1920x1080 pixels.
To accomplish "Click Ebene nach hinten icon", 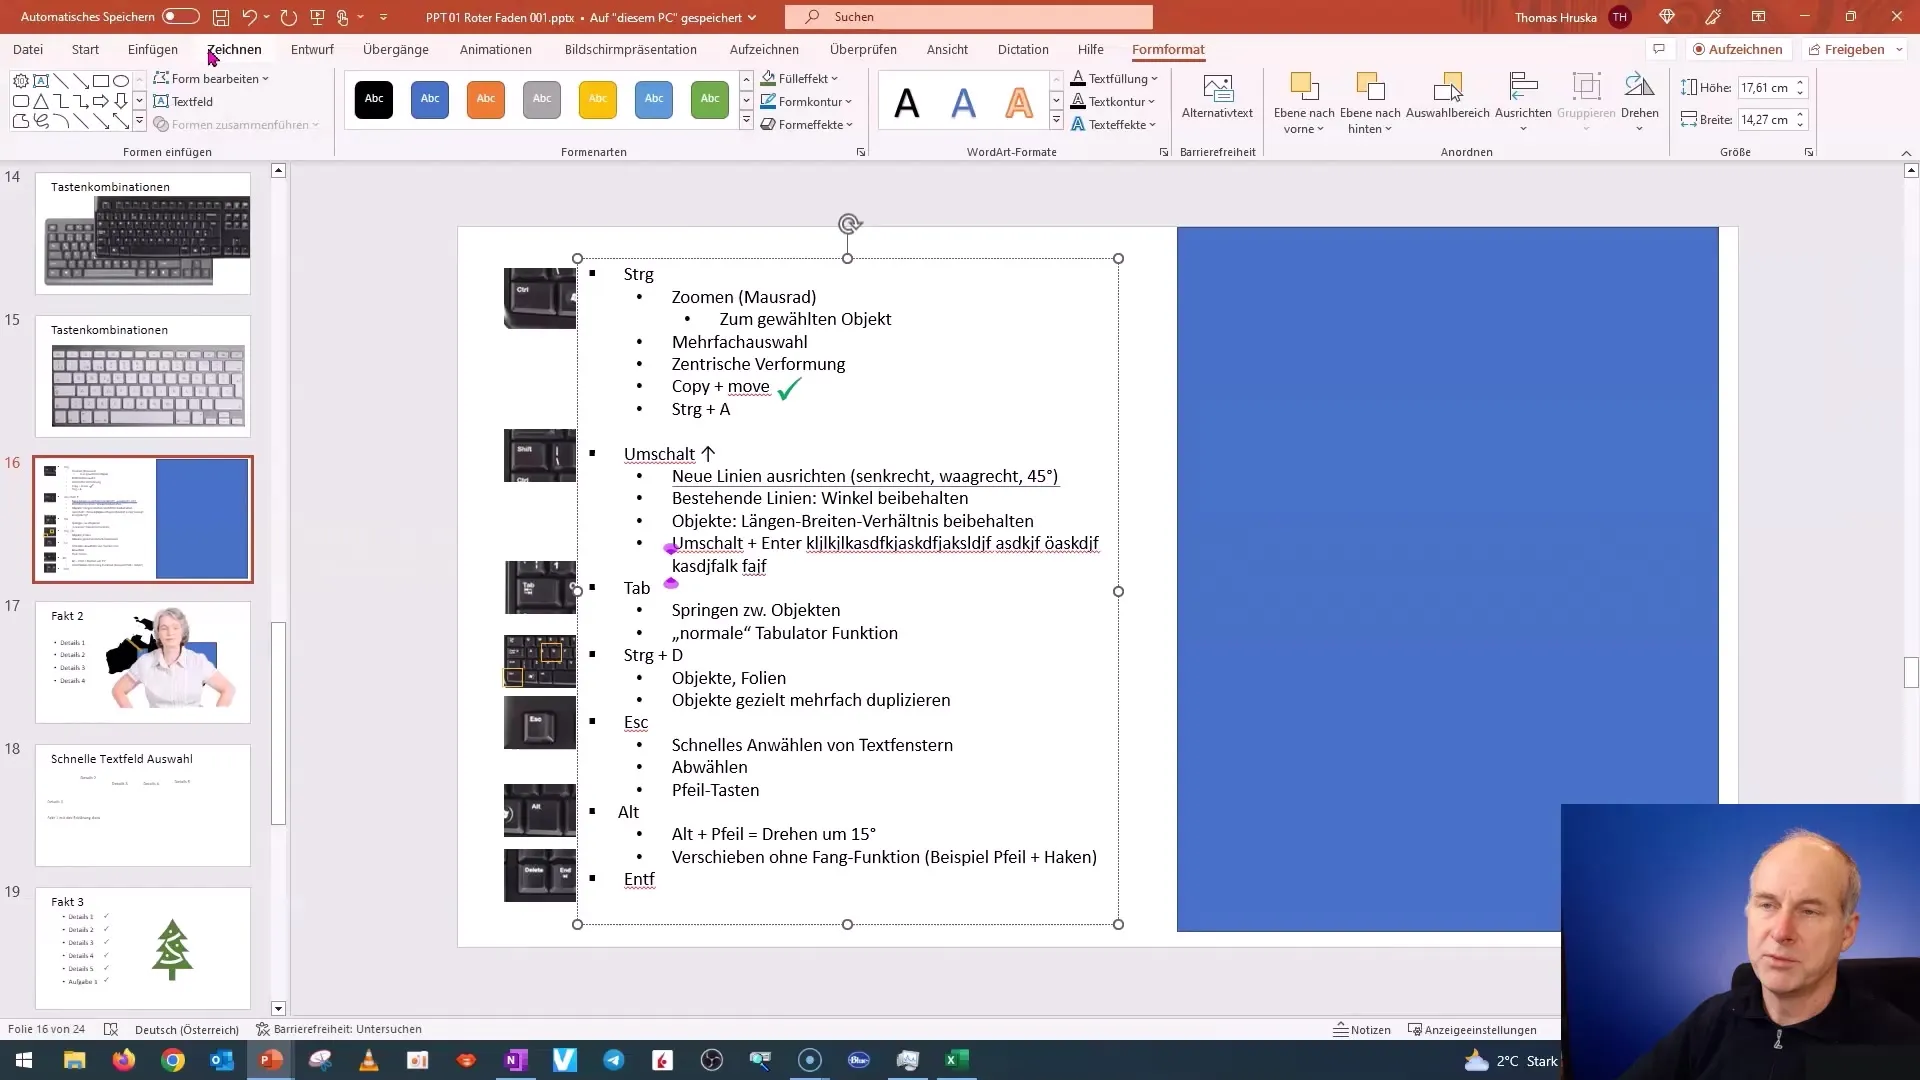I will click(x=1370, y=88).
